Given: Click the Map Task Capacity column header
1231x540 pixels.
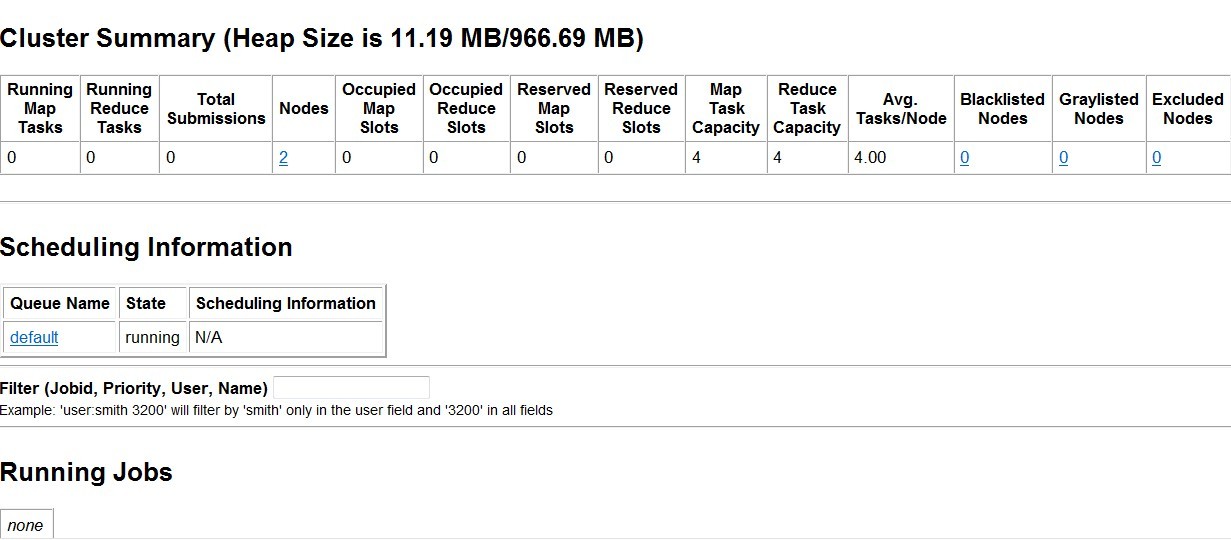Looking at the screenshot, I should point(726,108).
